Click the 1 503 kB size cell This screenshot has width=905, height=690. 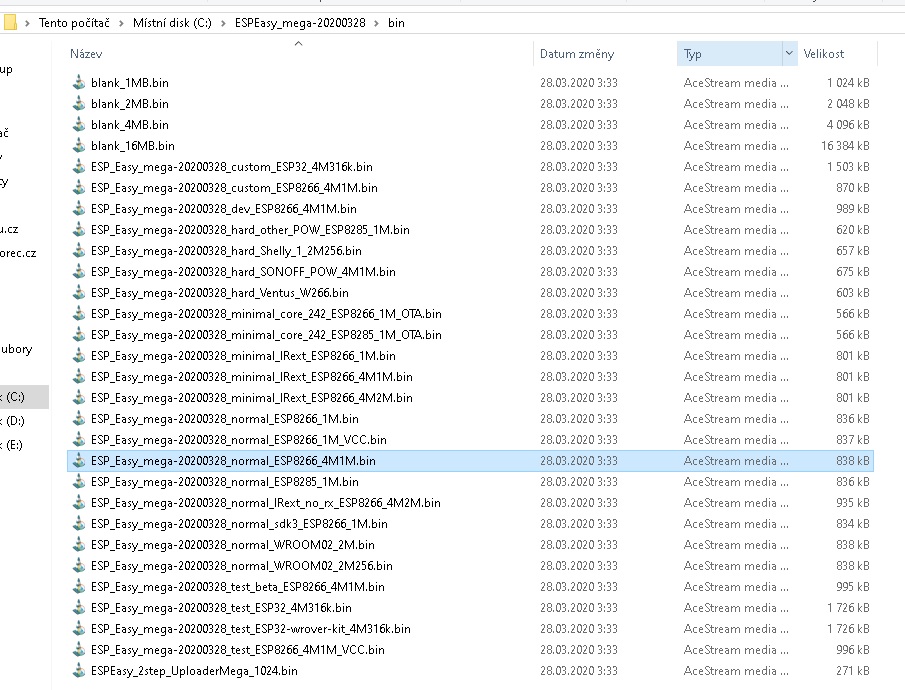848,167
